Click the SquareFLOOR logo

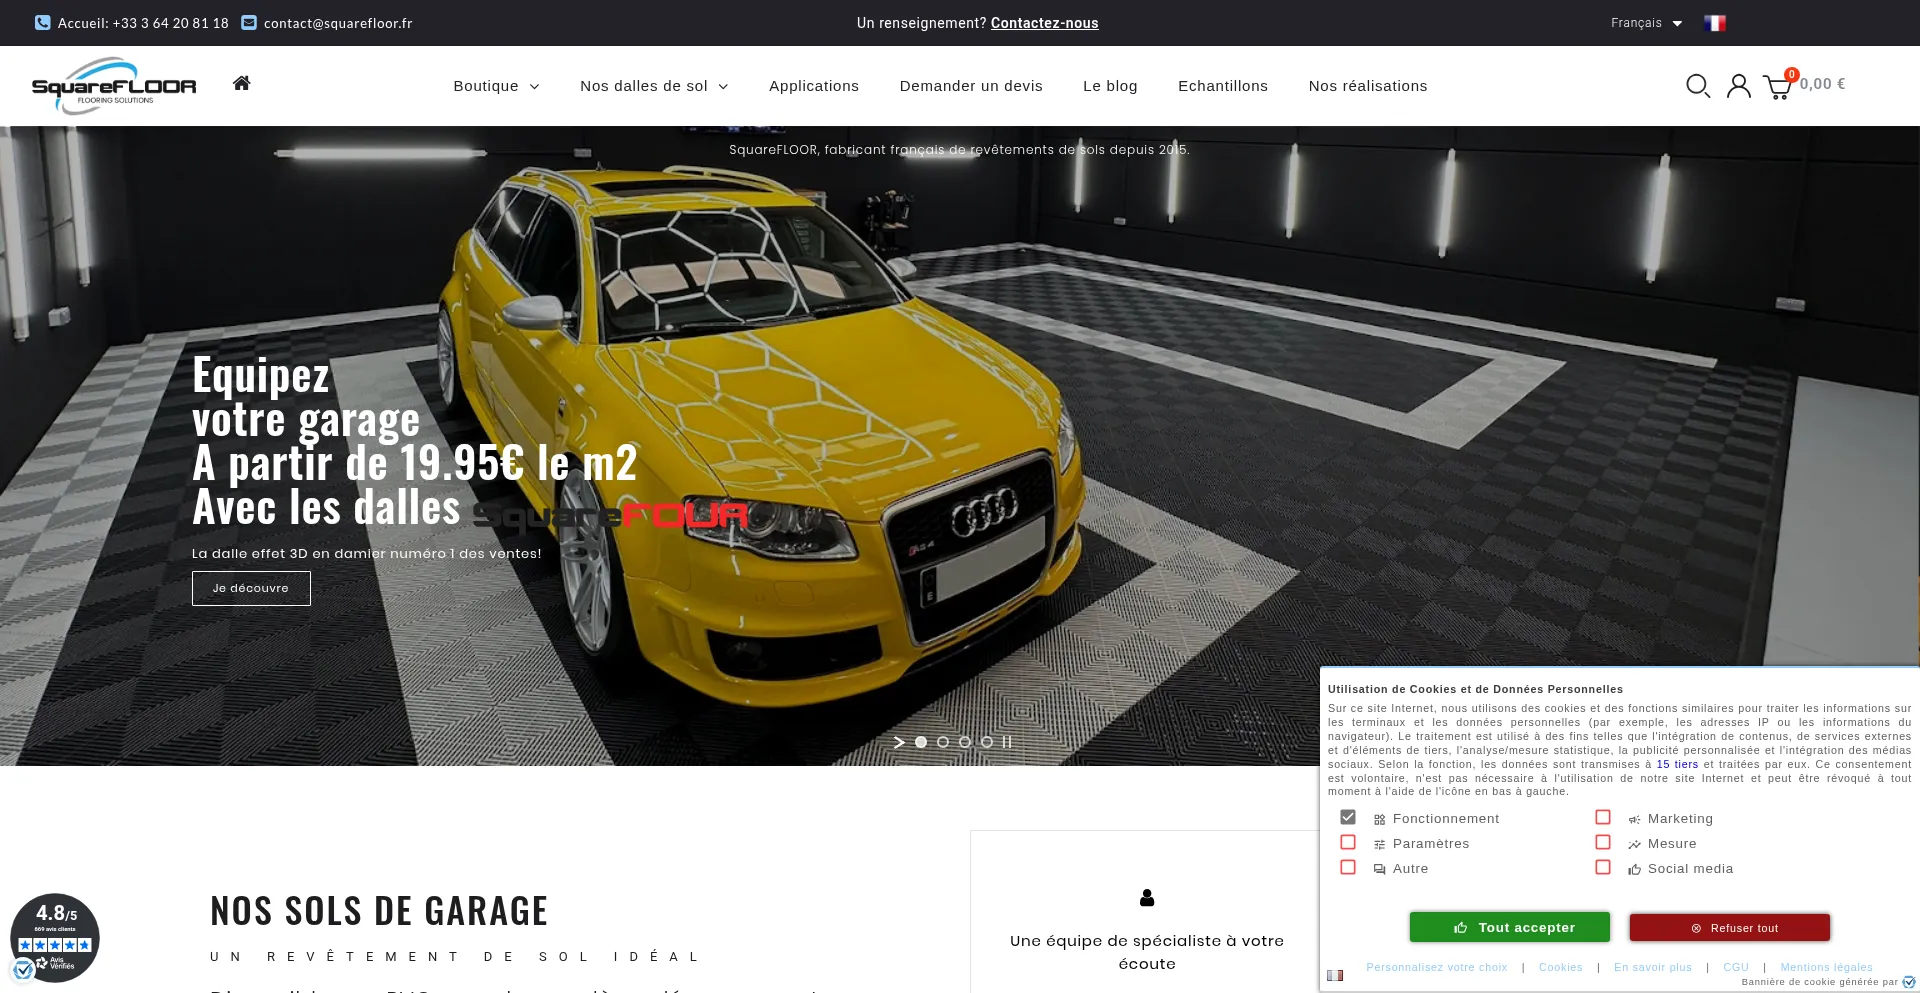point(114,86)
